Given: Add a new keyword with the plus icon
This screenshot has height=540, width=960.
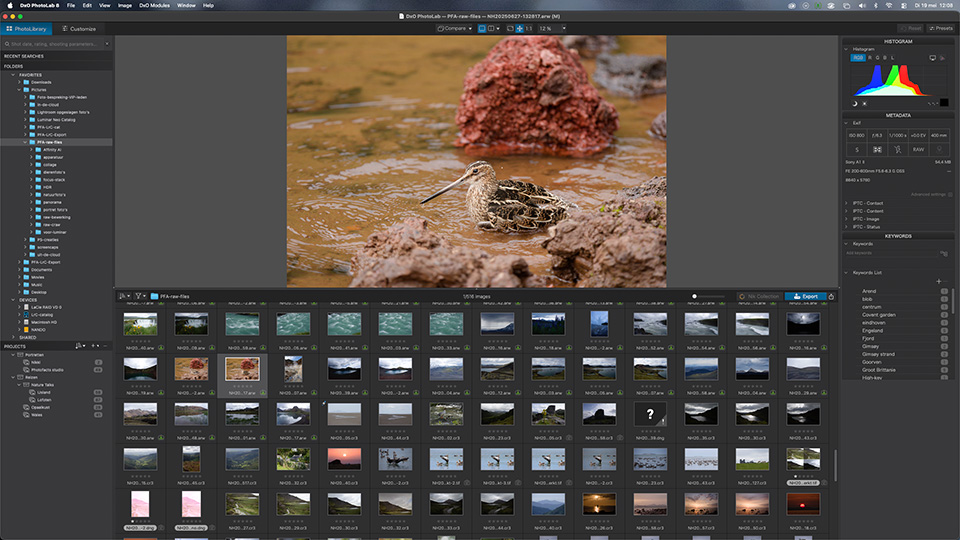Looking at the screenshot, I should tap(939, 281).
